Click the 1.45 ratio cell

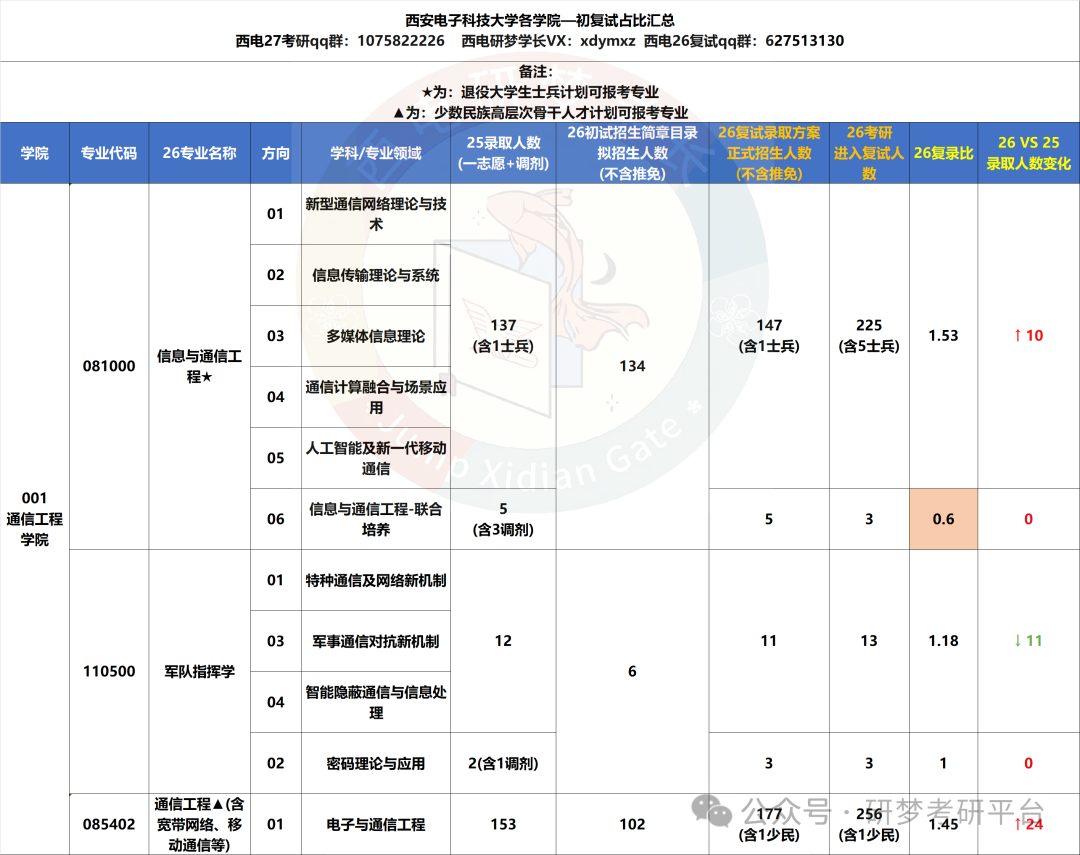tap(943, 824)
